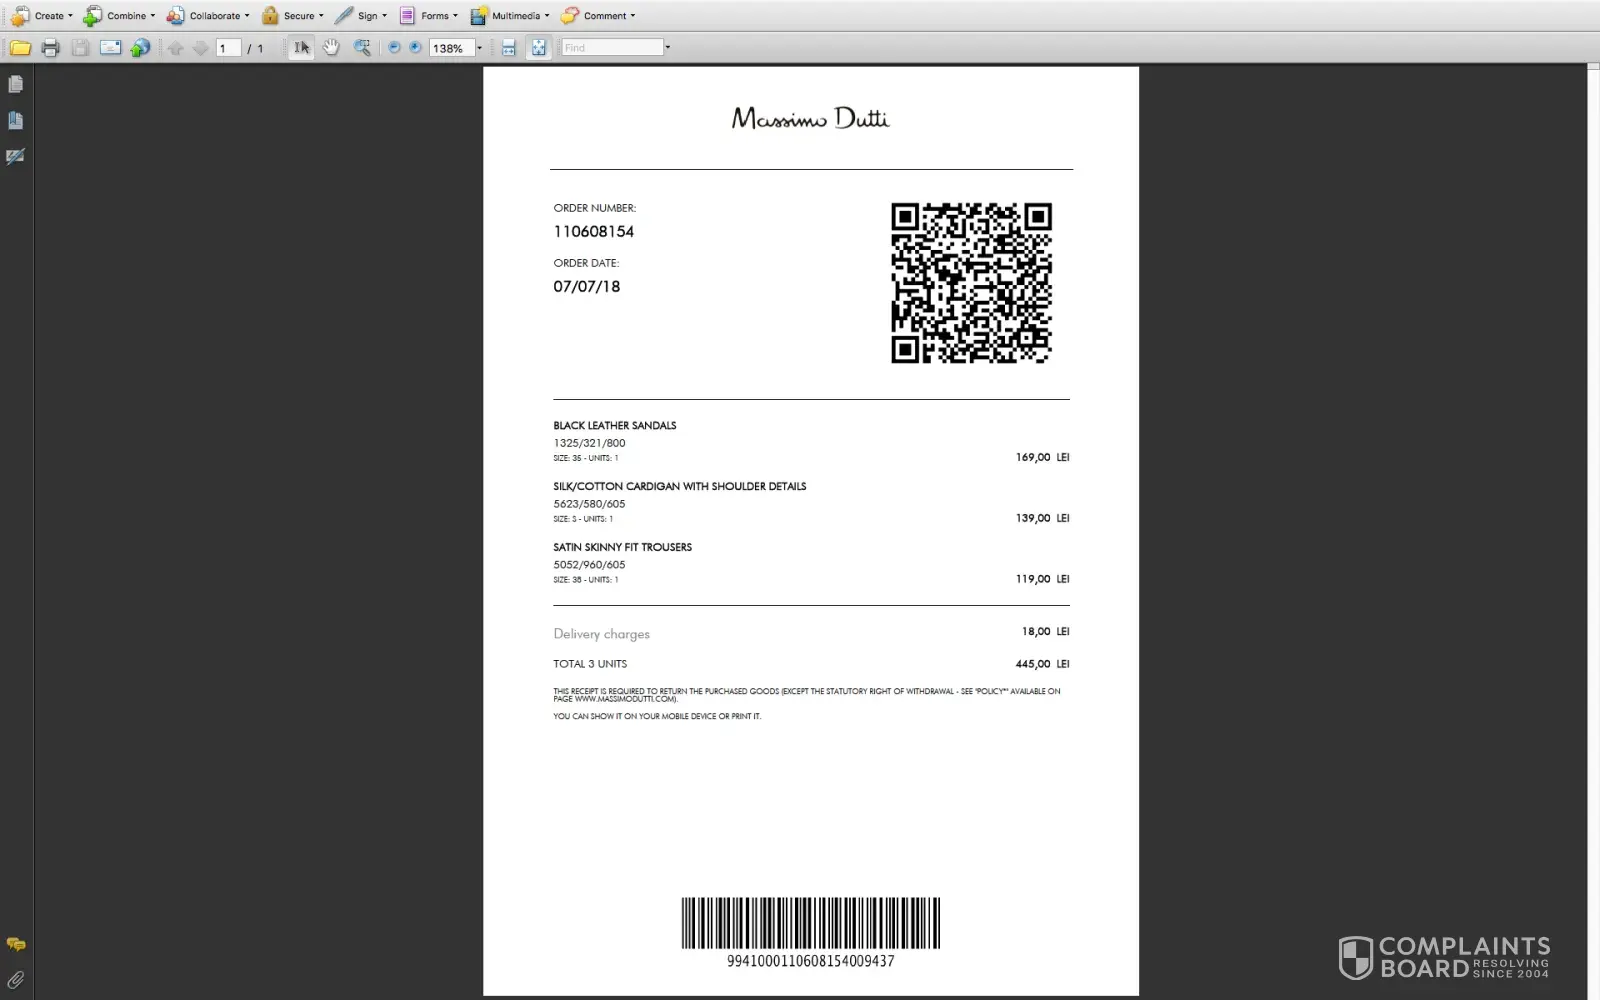Go to previous page with up arrow

pos(176,48)
